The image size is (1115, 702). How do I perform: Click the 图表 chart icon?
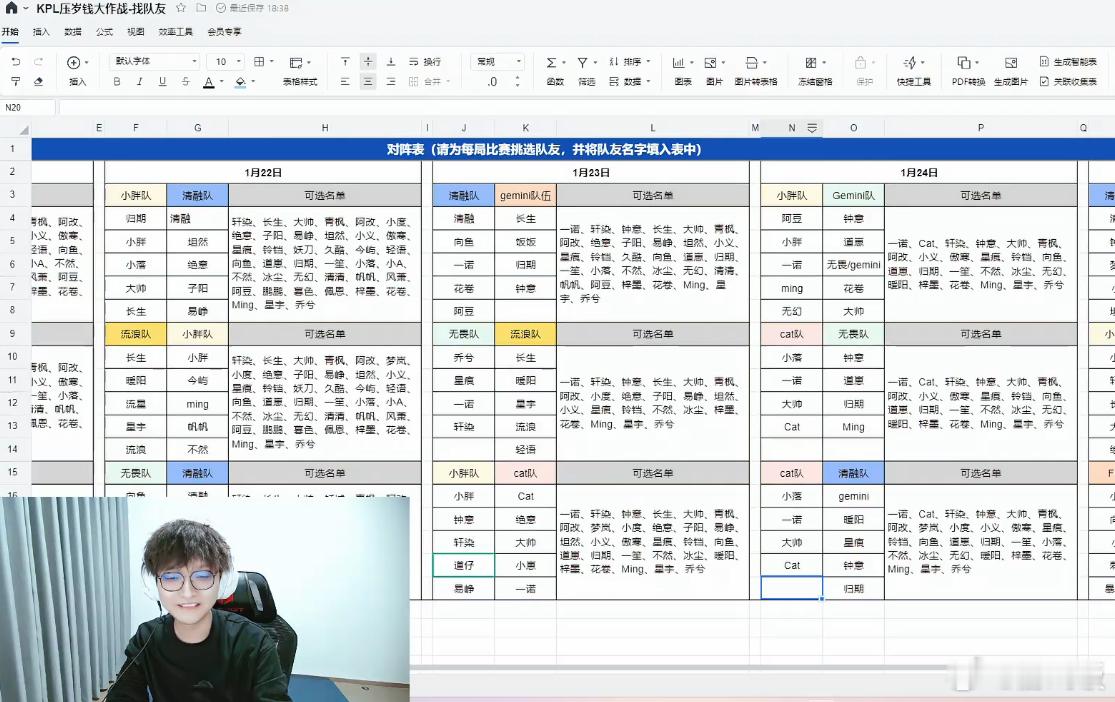pyautogui.click(x=679, y=63)
